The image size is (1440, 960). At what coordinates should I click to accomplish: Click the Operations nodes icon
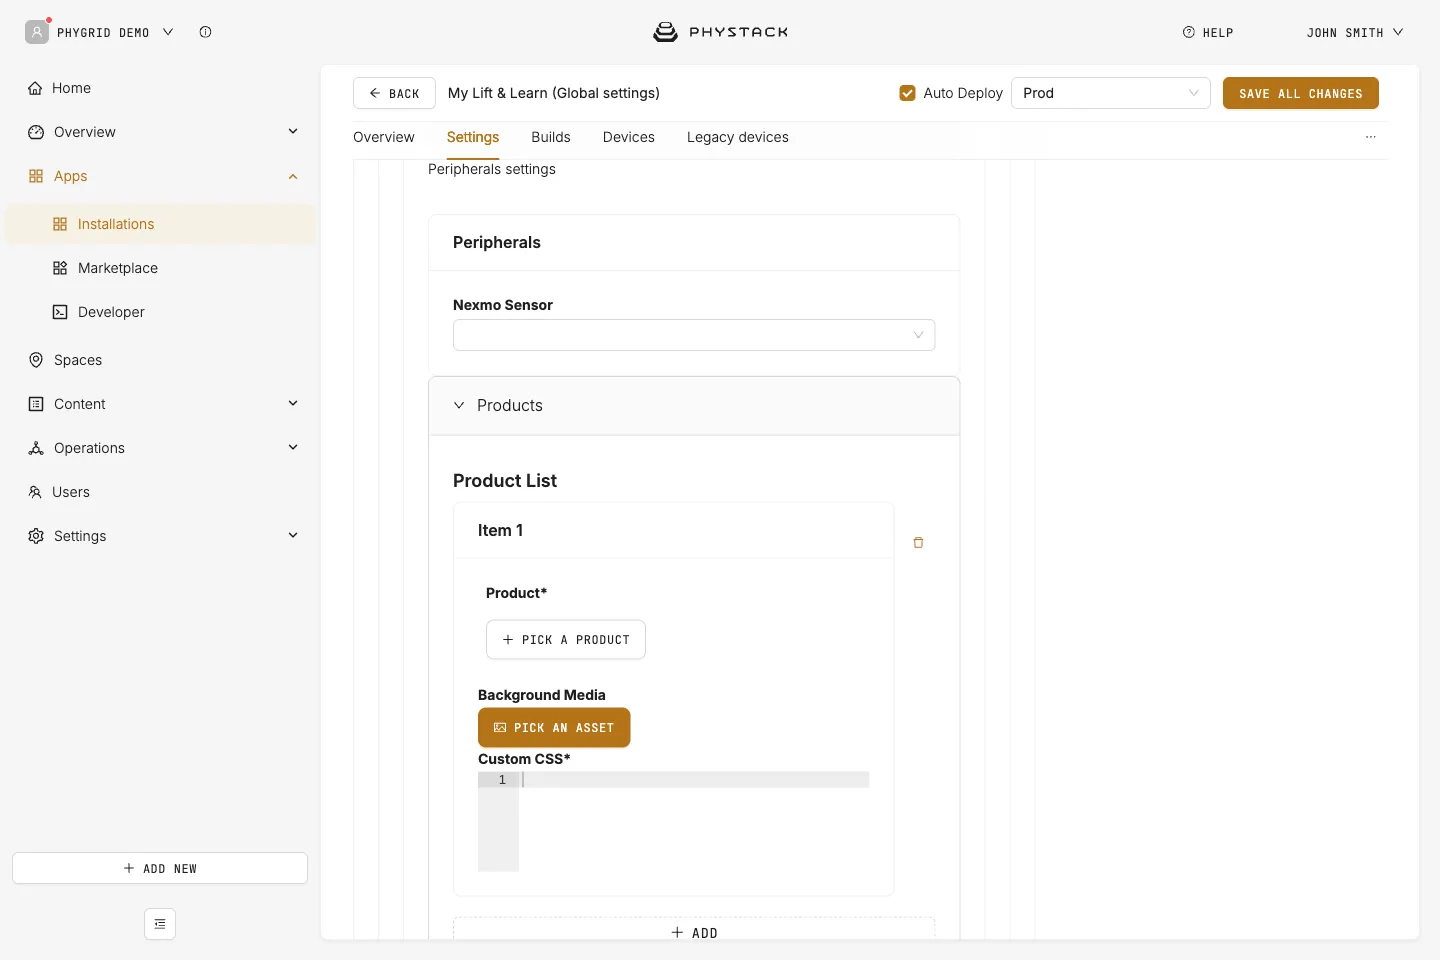coord(36,448)
